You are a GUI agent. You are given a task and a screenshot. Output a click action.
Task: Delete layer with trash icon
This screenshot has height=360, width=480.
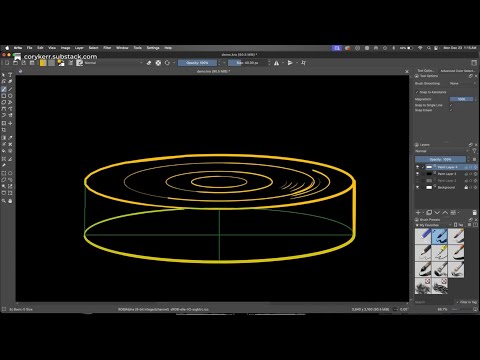[475, 212]
